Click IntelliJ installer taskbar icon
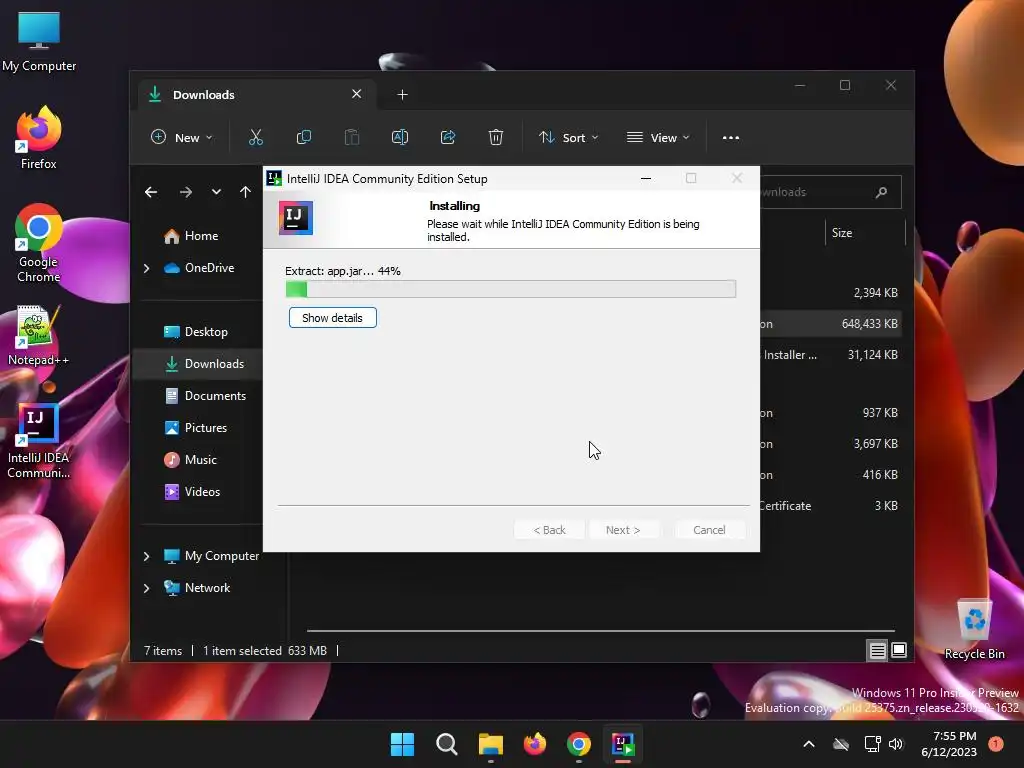This screenshot has height=768, width=1024. coord(623,744)
